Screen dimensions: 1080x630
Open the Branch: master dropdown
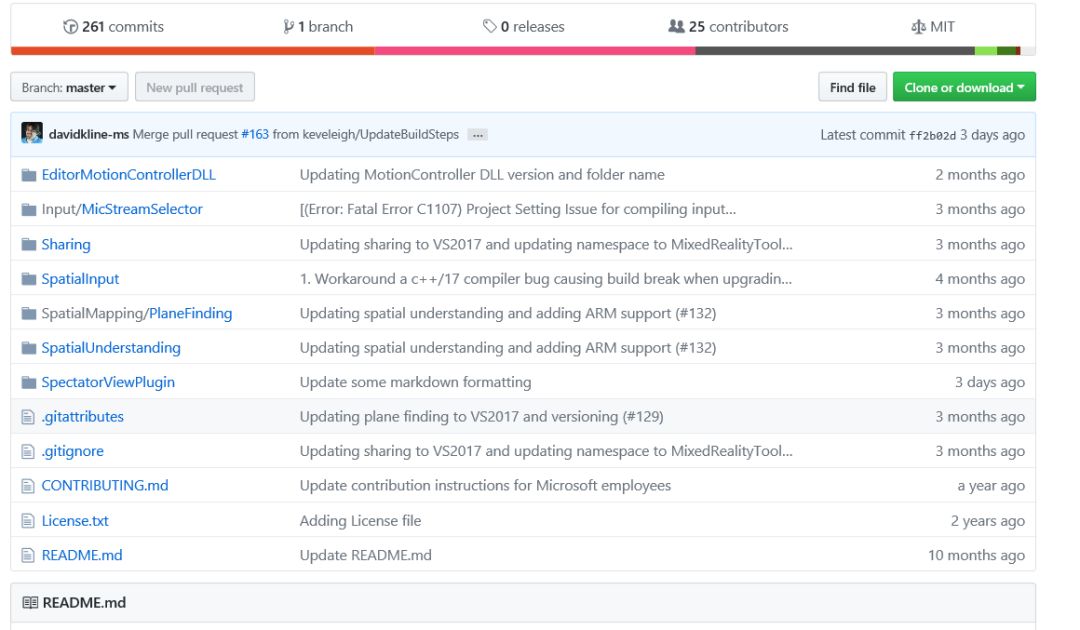(69, 88)
